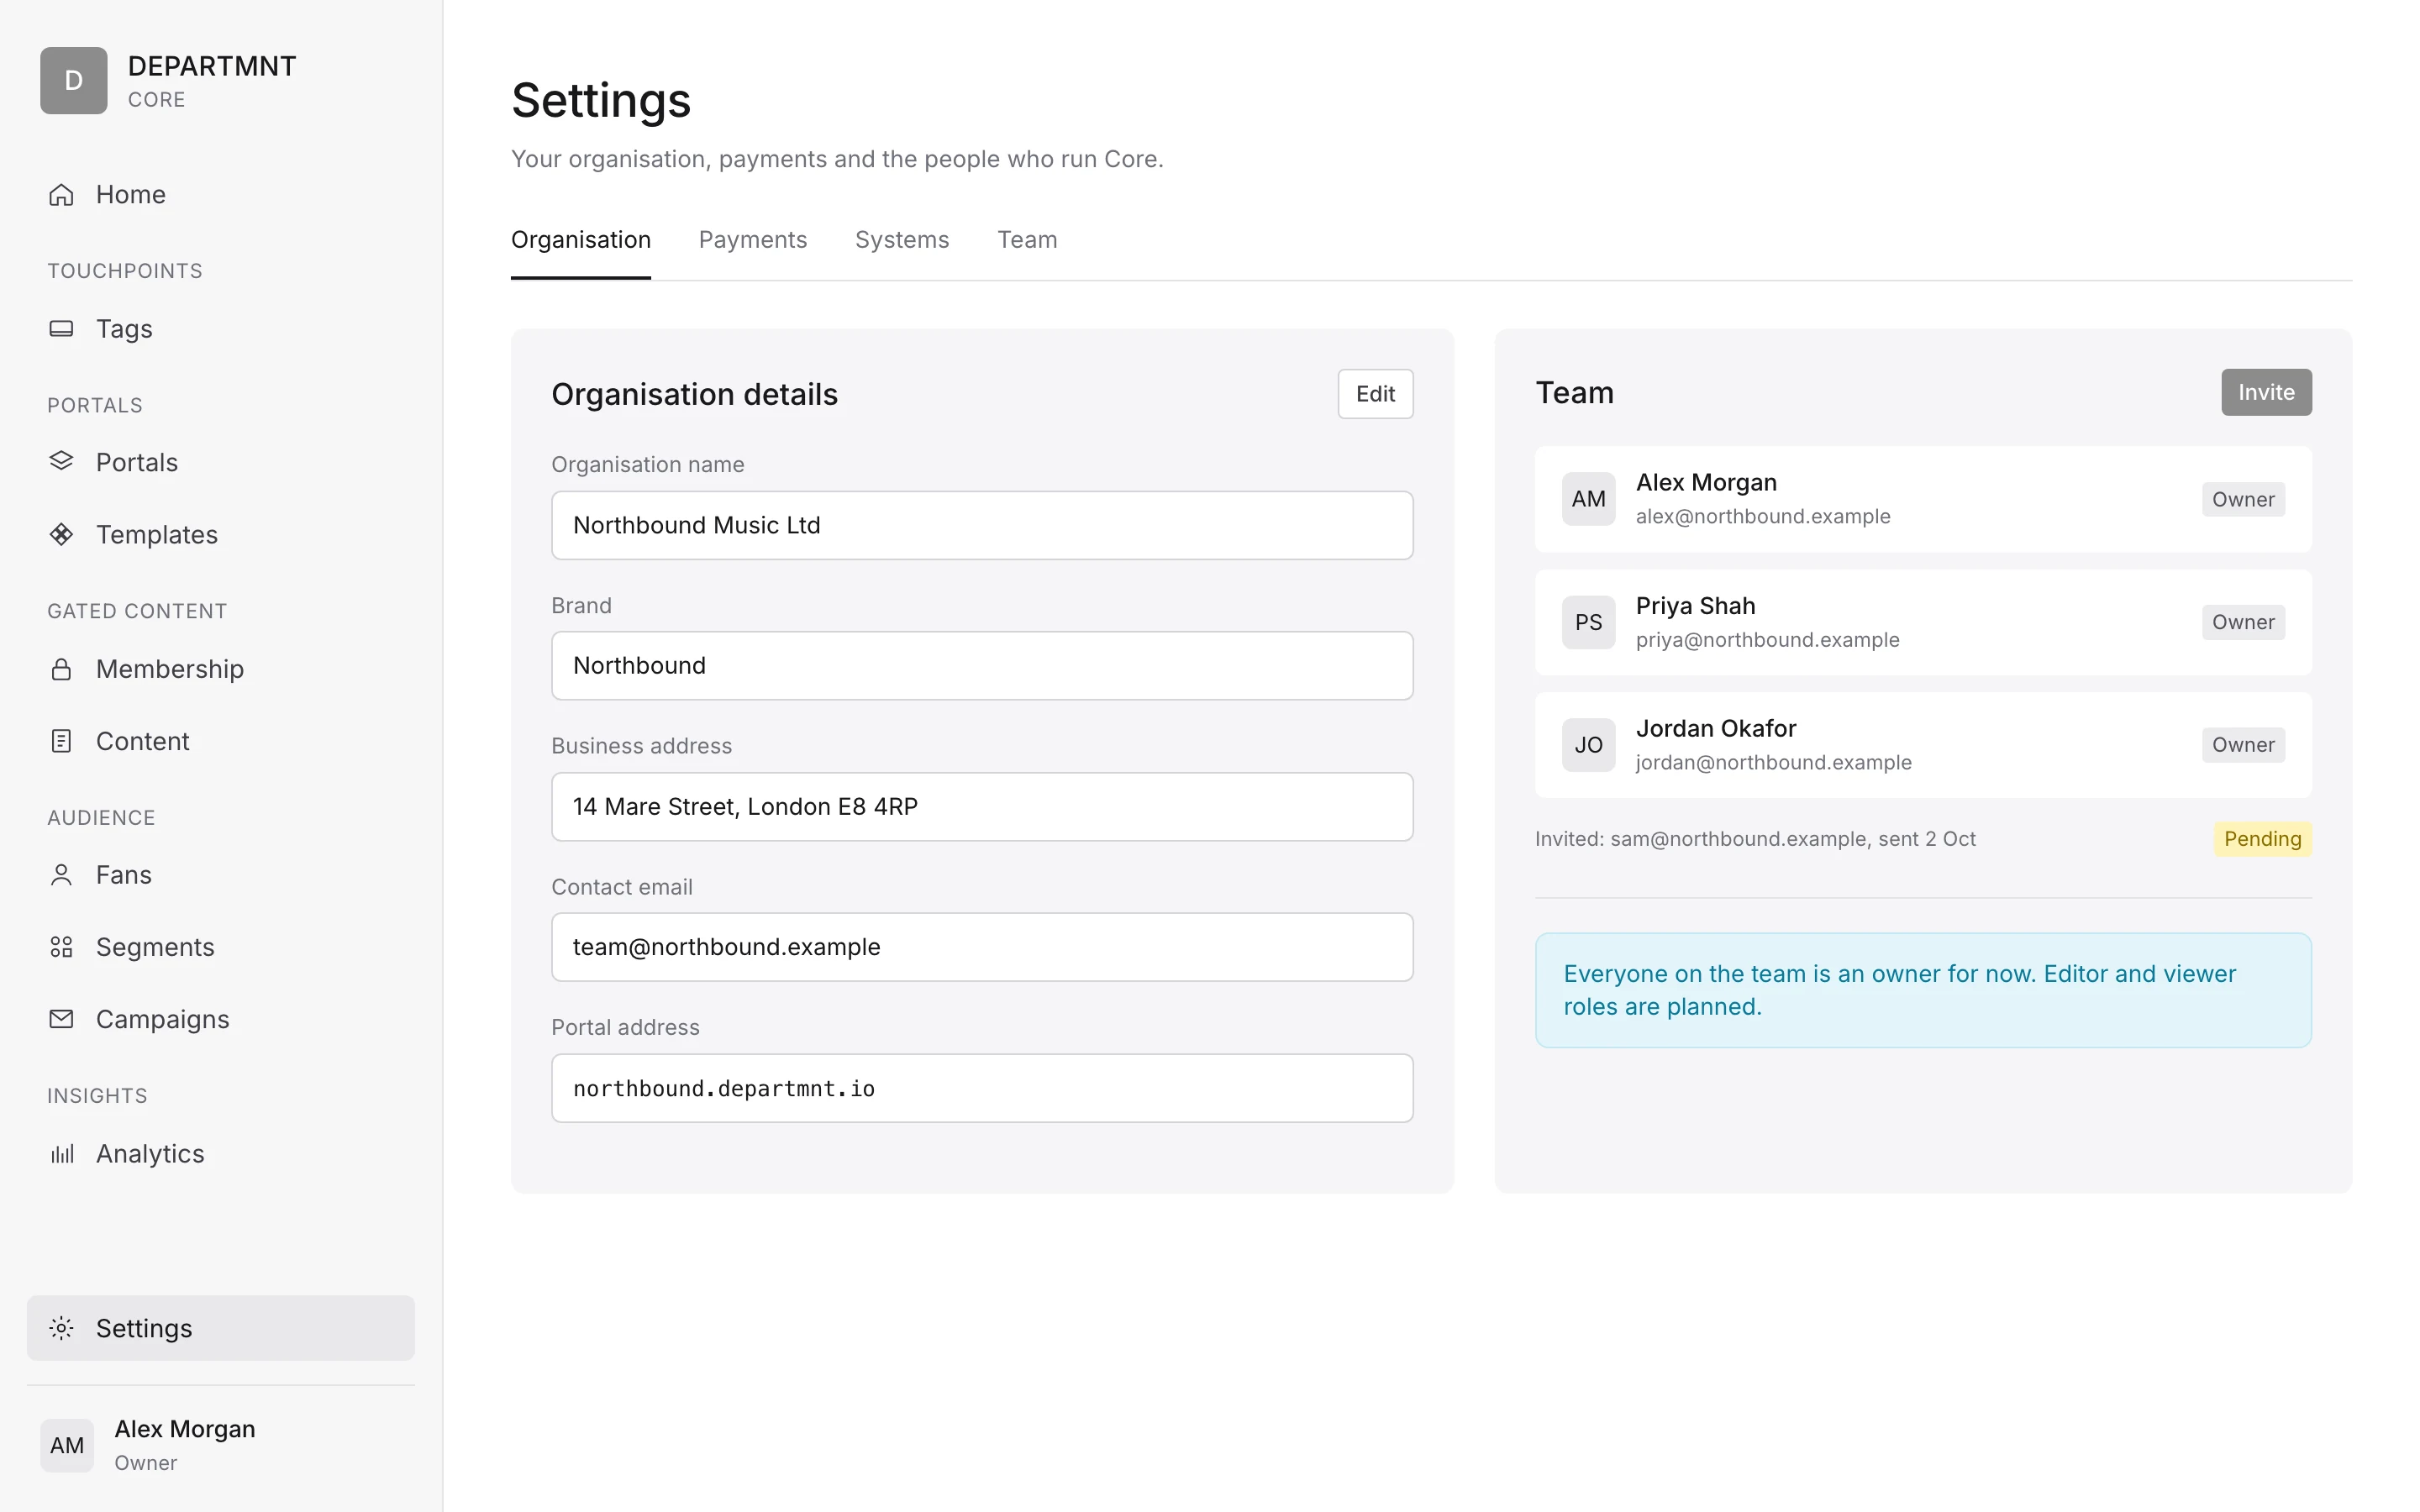Click the Invite button in Team card
The image size is (2420, 1512).
[2266, 392]
